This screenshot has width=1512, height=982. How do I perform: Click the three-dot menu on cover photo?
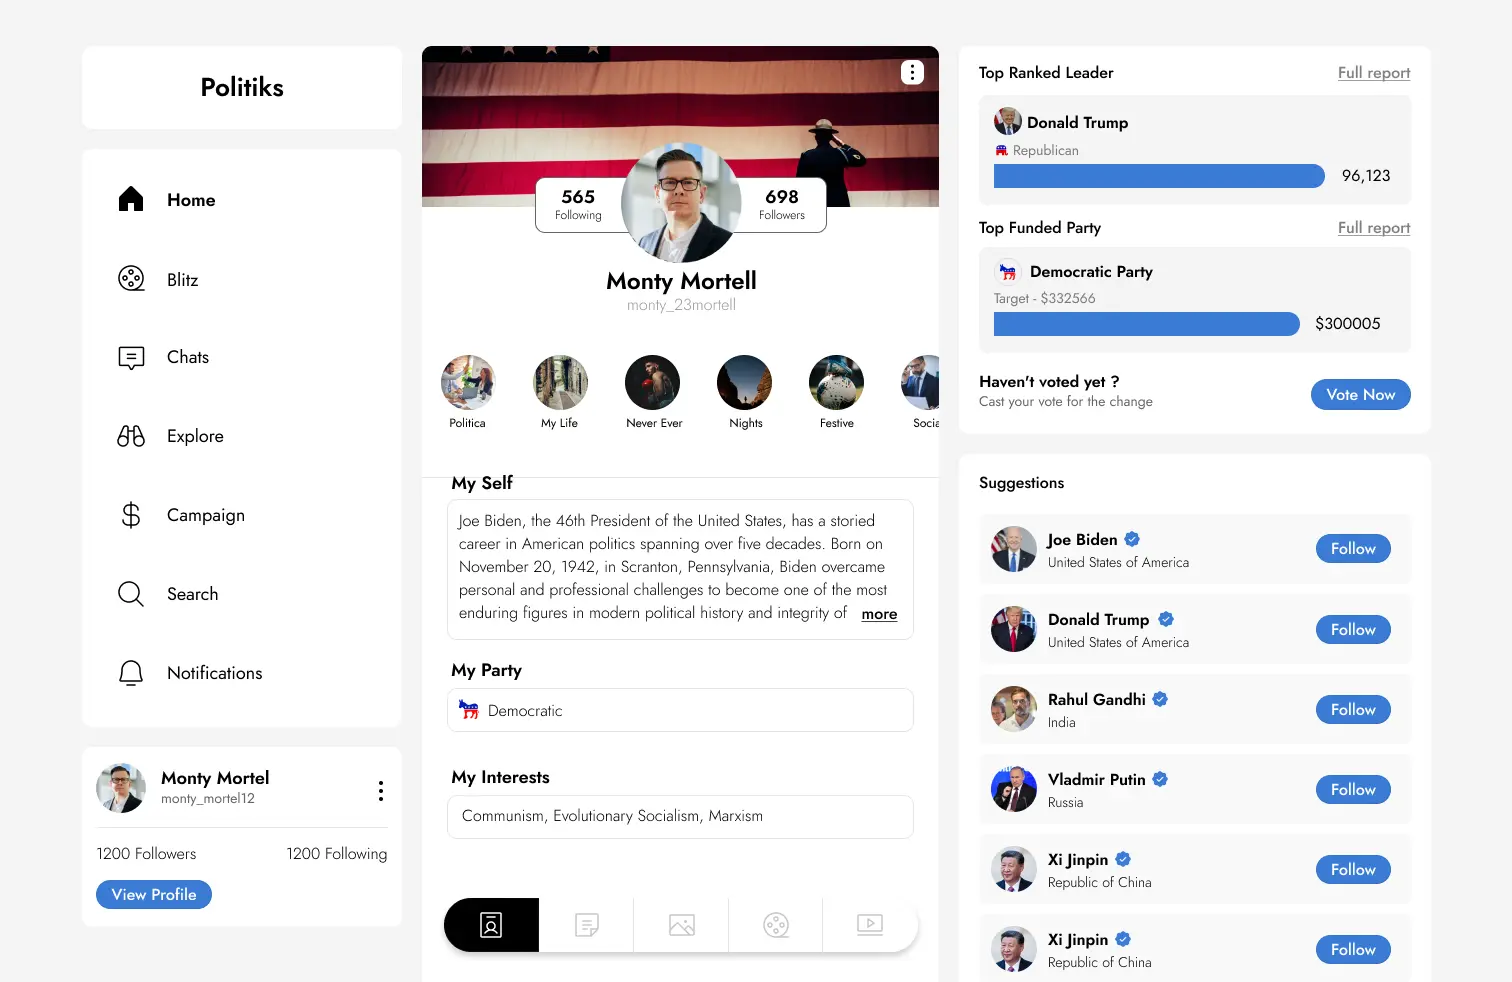(x=912, y=72)
